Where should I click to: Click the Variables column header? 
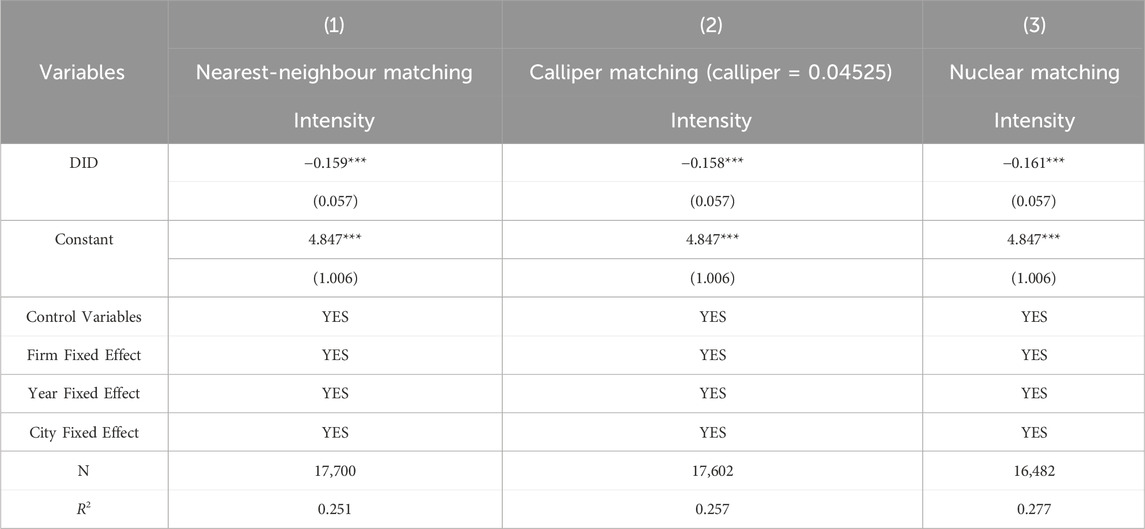click(83, 72)
